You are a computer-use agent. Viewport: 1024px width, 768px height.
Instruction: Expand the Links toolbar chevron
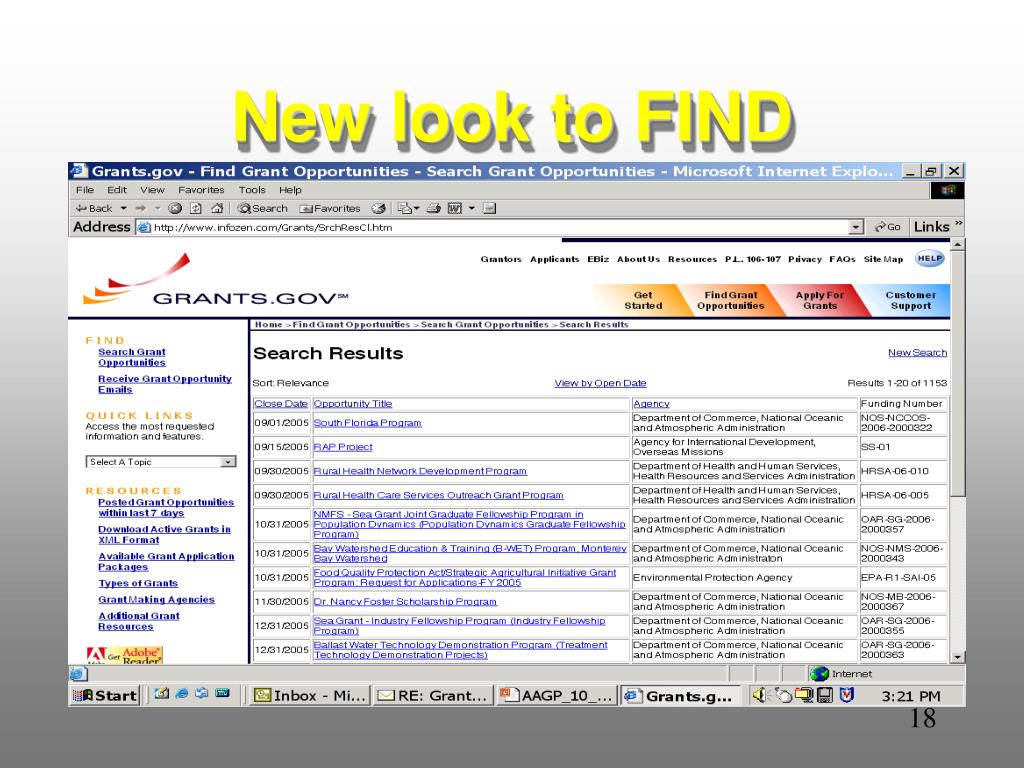[958, 224]
